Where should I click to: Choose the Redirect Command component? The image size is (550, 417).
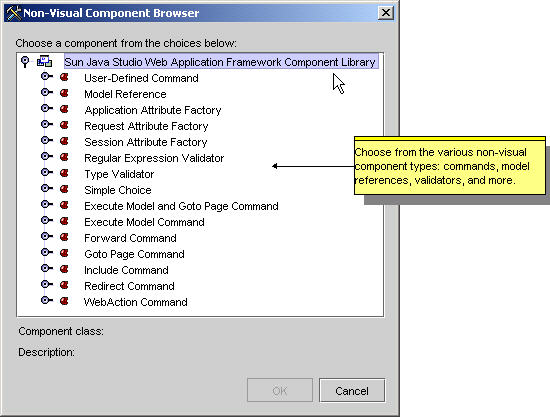pyautogui.click(x=129, y=286)
